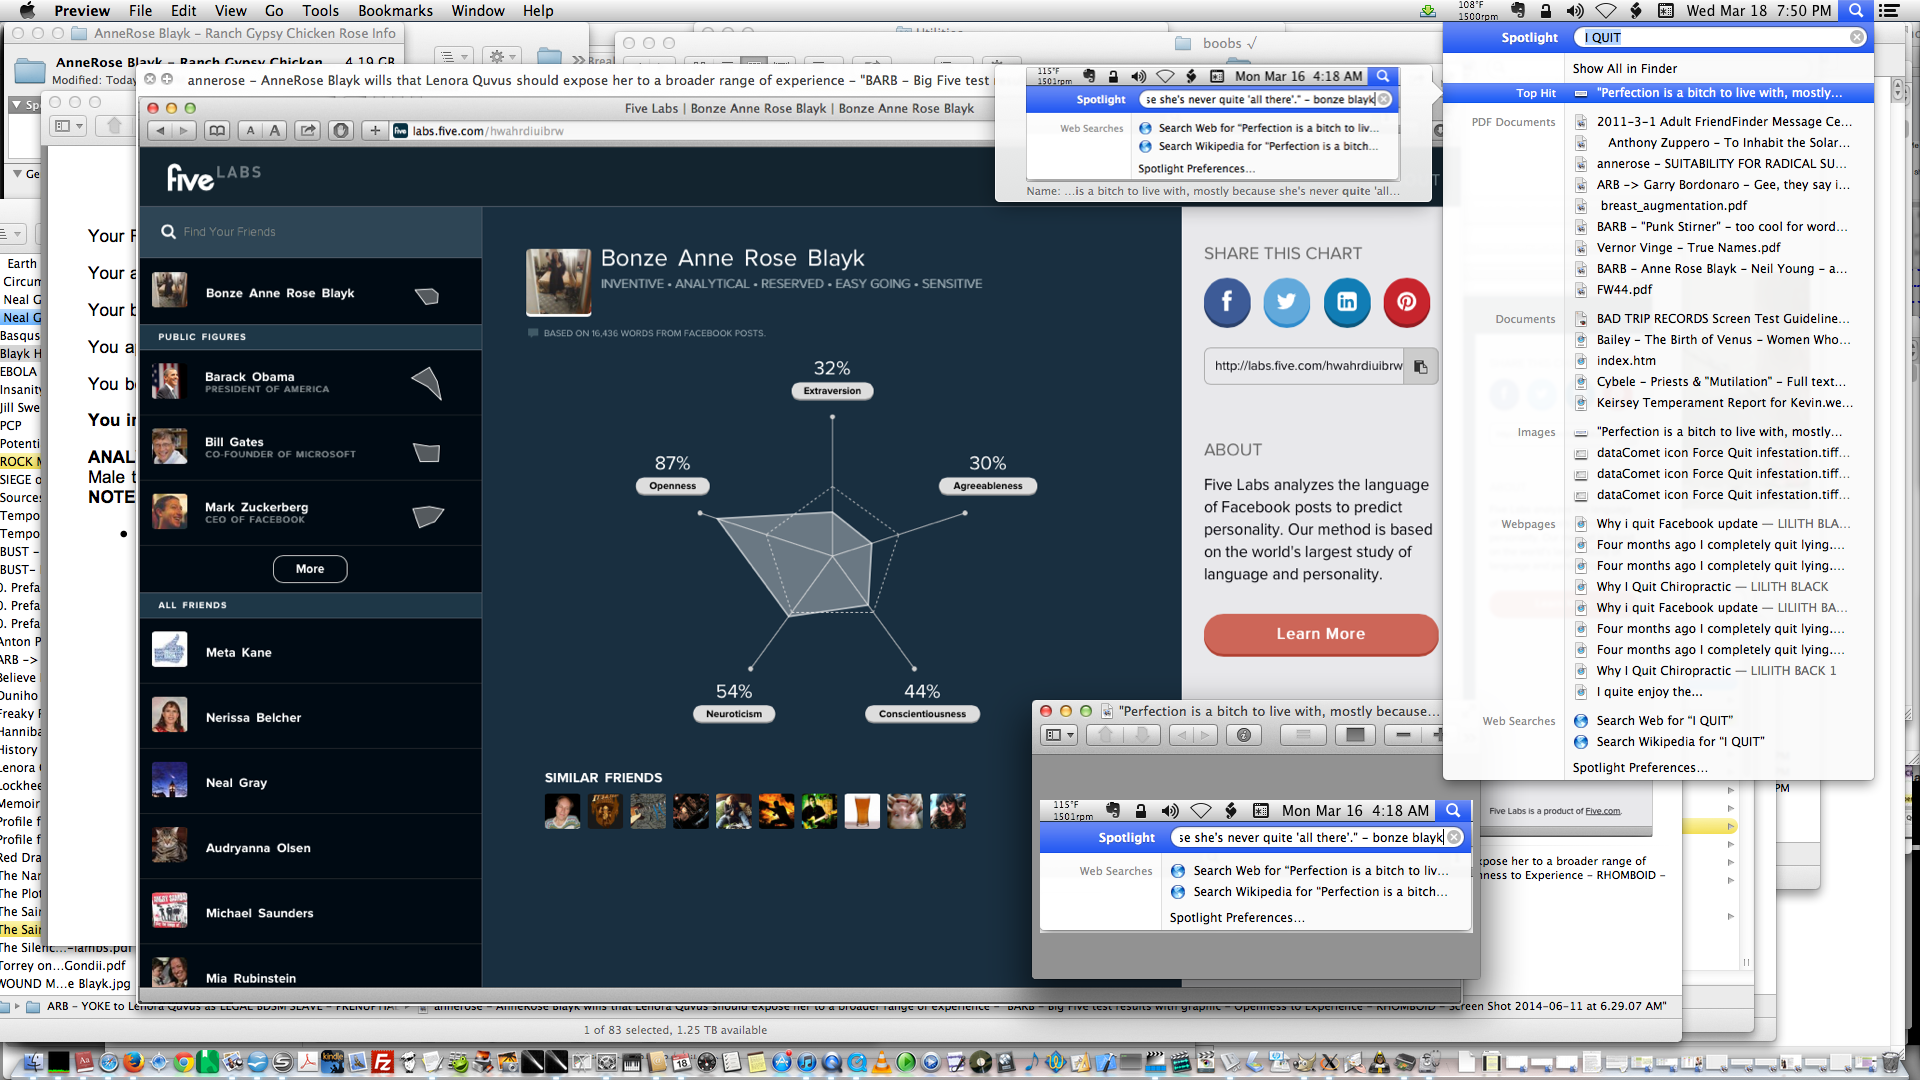Open Spotlight Preferences in results list
The image size is (1920, 1080).
[1639, 768]
